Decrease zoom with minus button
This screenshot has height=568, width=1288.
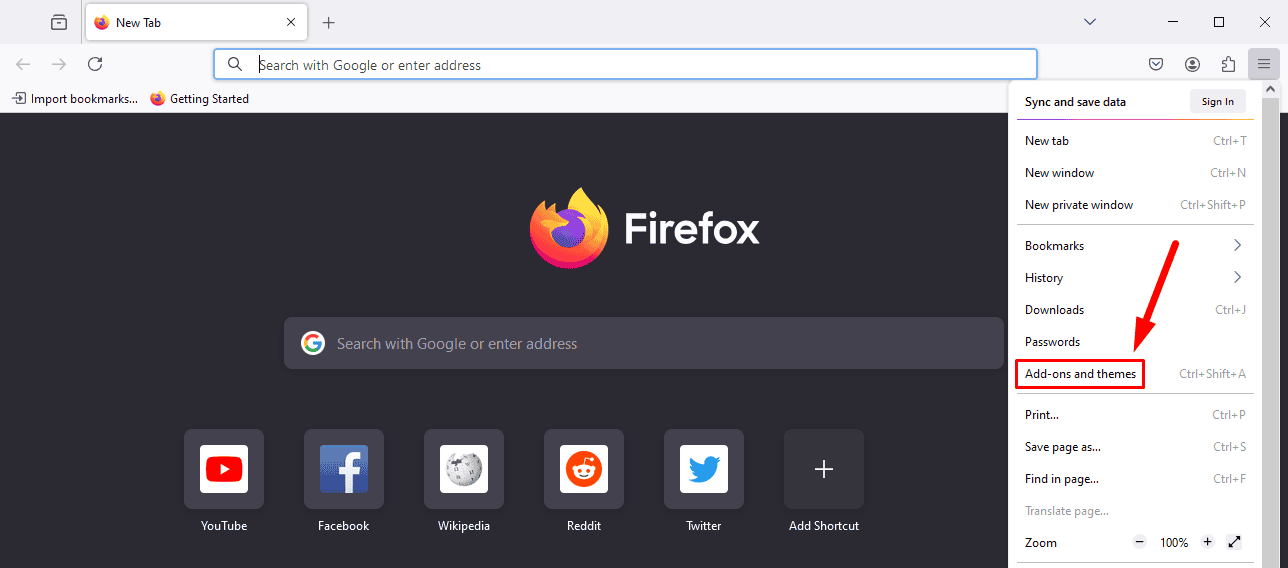pos(1140,542)
